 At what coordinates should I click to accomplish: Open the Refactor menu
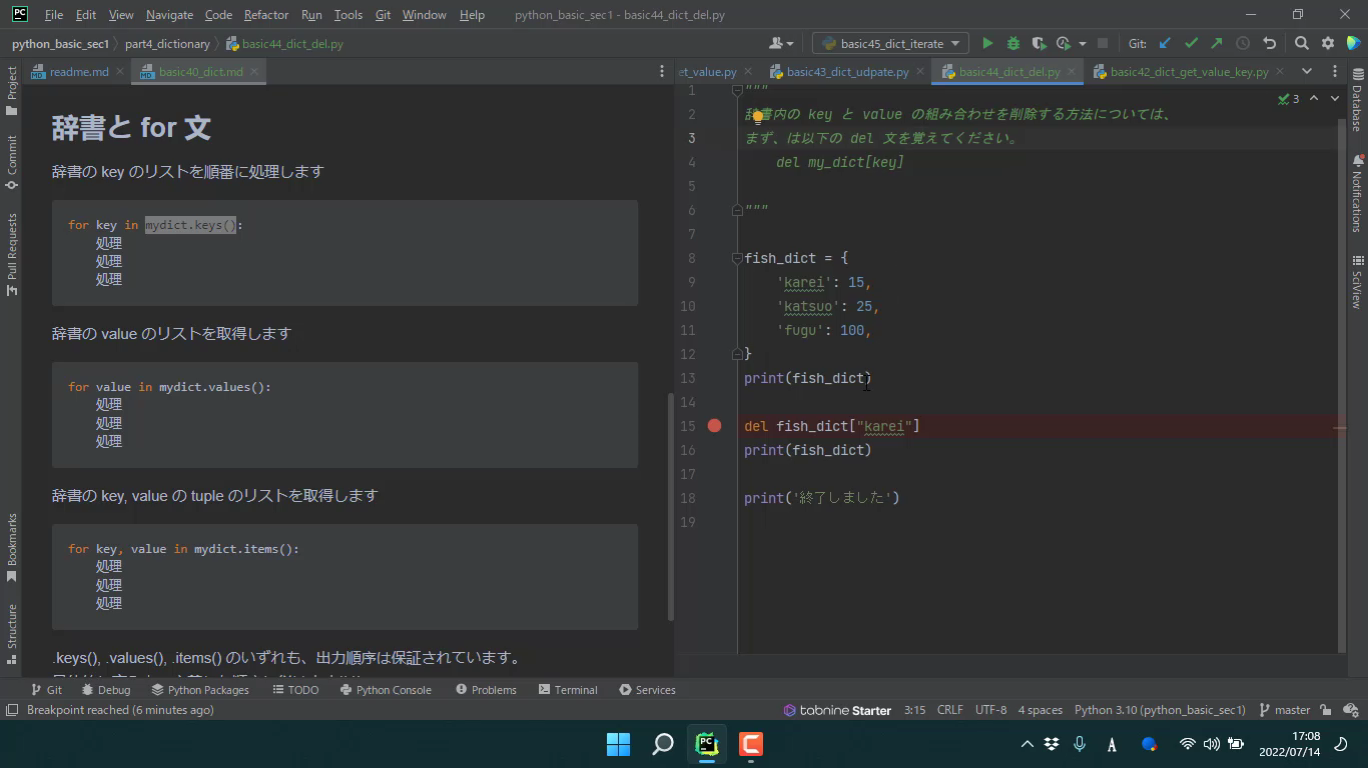click(x=266, y=15)
